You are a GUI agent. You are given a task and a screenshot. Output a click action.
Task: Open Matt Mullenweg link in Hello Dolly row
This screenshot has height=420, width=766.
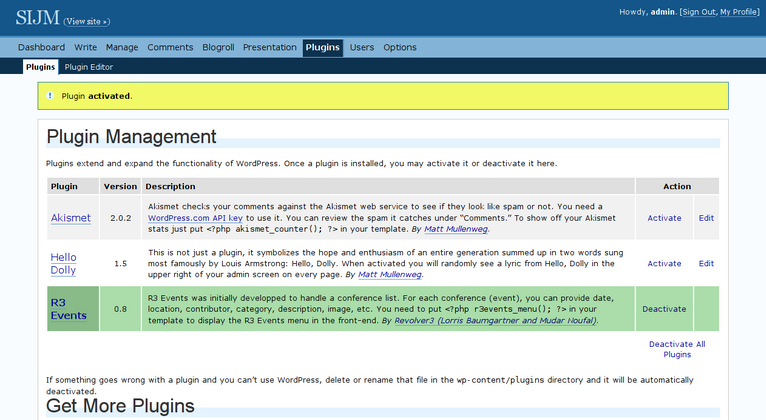[x=390, y=274]
